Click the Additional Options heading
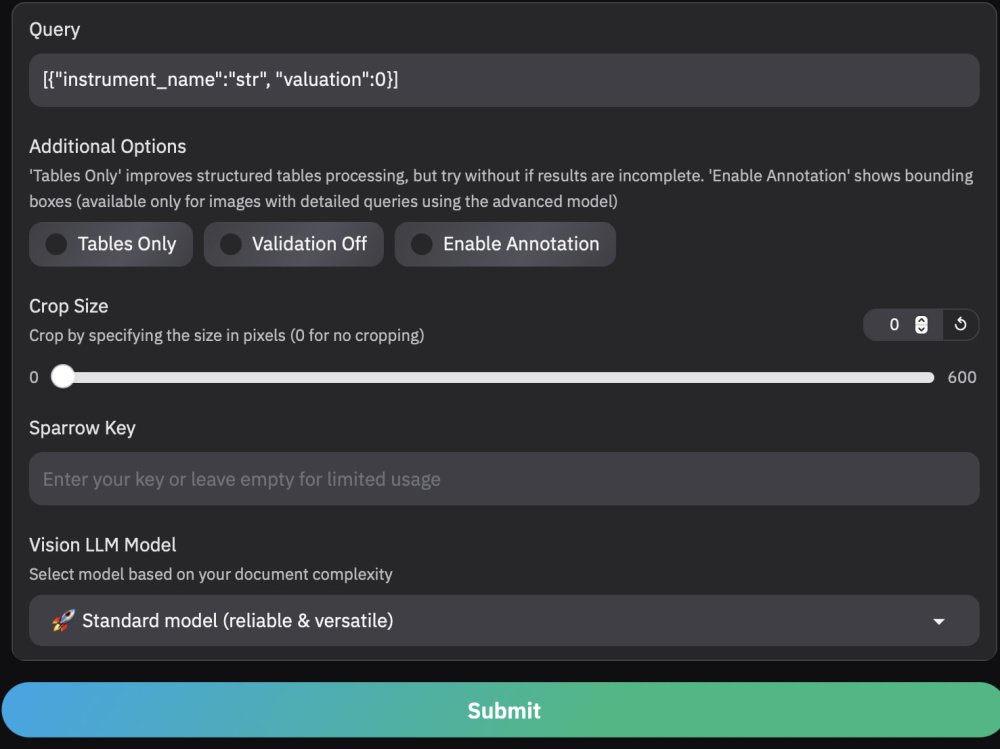Viewport: 1000px width, 749px height. (108, 146)
